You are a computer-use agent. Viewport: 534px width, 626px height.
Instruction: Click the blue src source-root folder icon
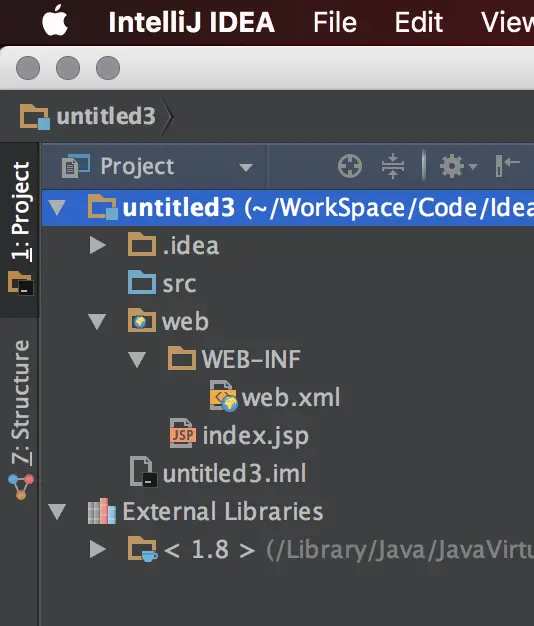142,282
